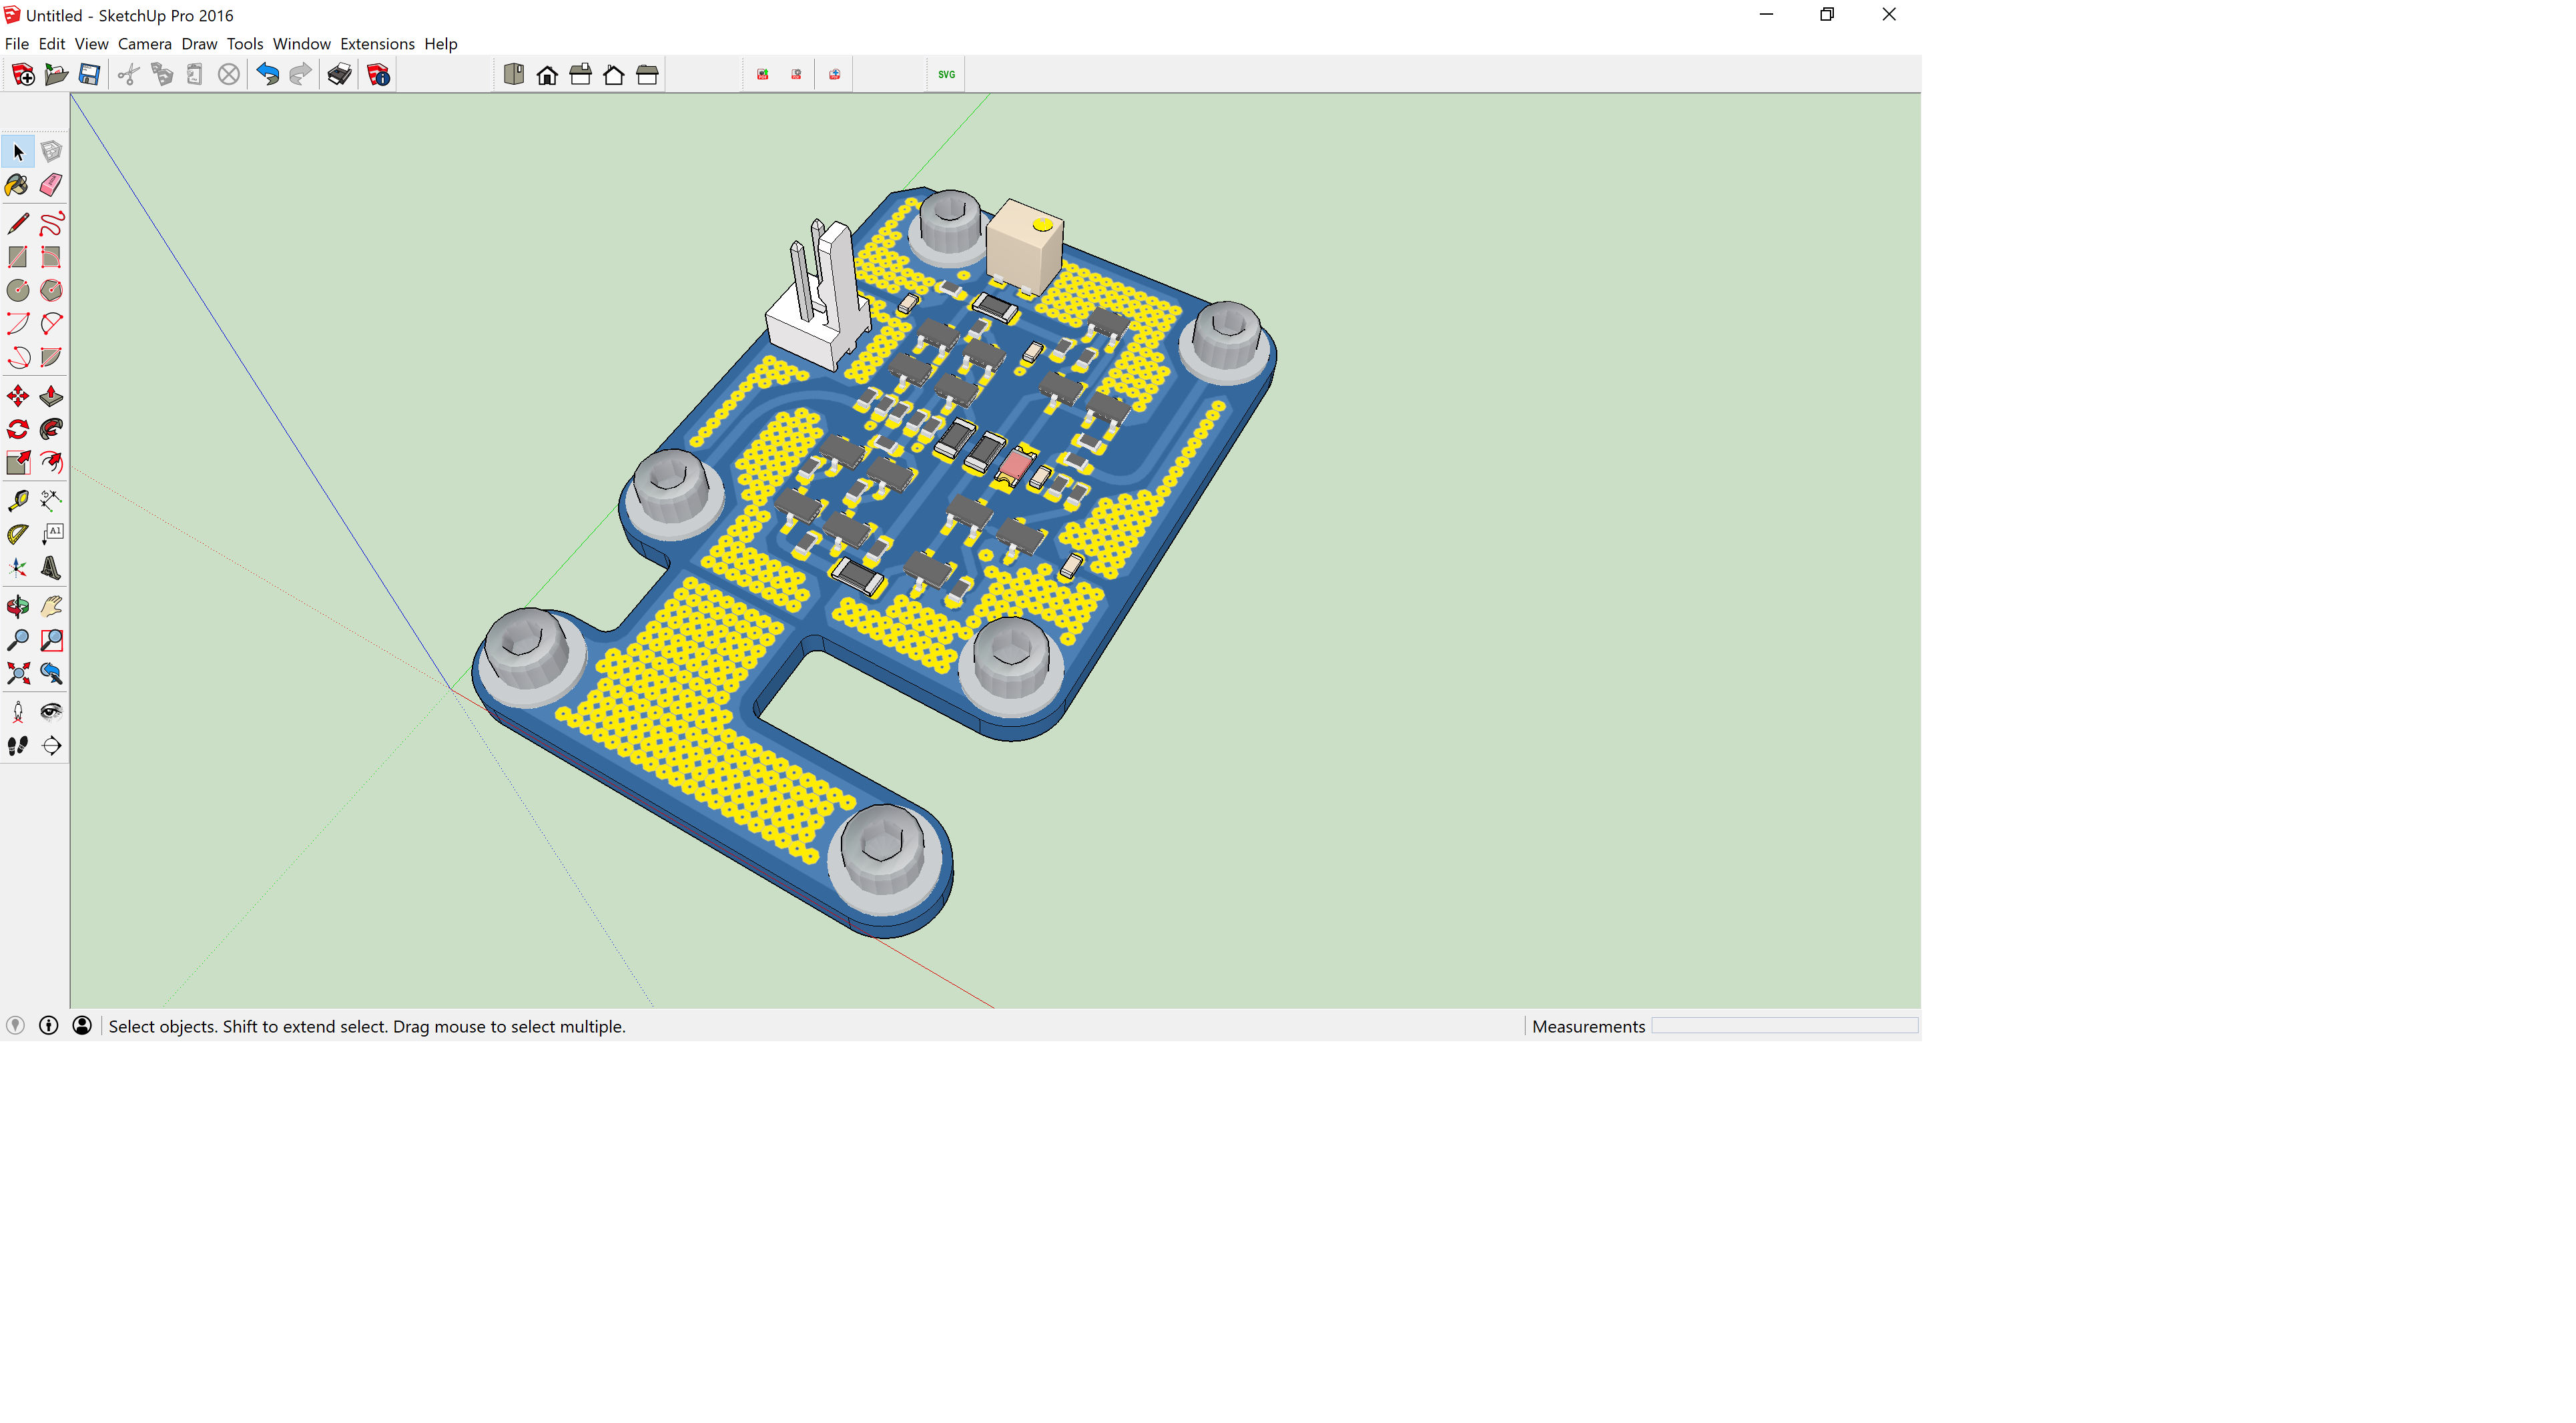Print the model
2576x1423 pixels.
(340, 75)
